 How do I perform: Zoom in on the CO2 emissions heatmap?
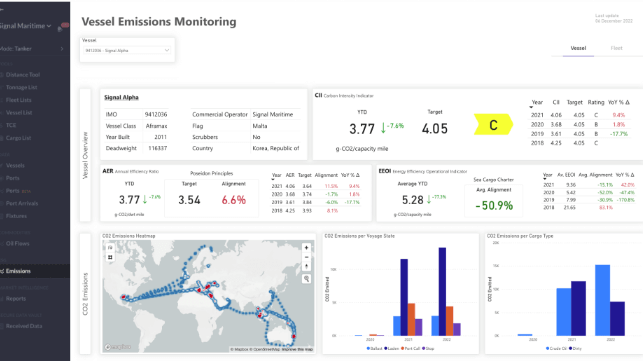pyautogui.click(x=306, y=248)
